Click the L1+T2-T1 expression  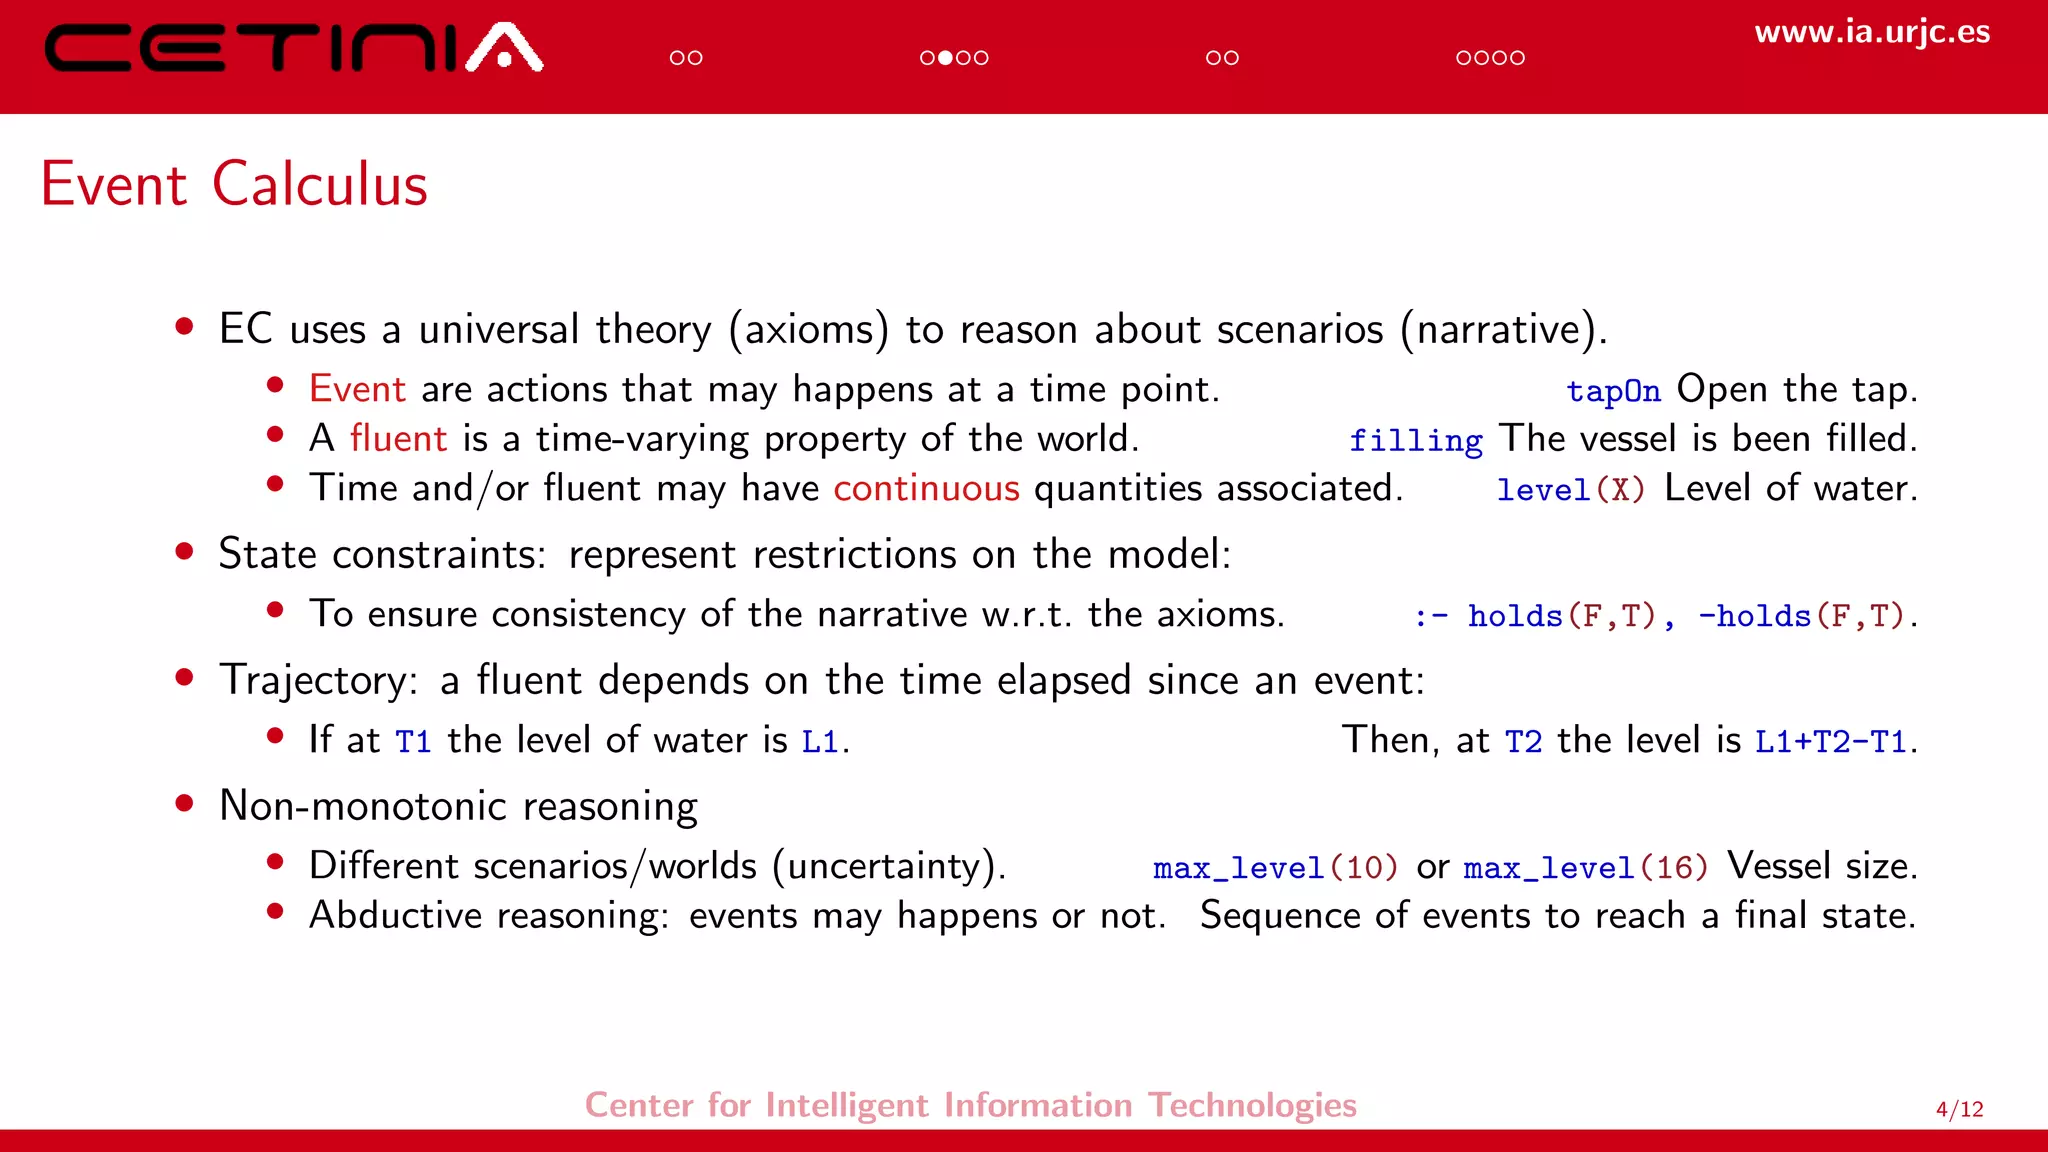click(1831, 741)
